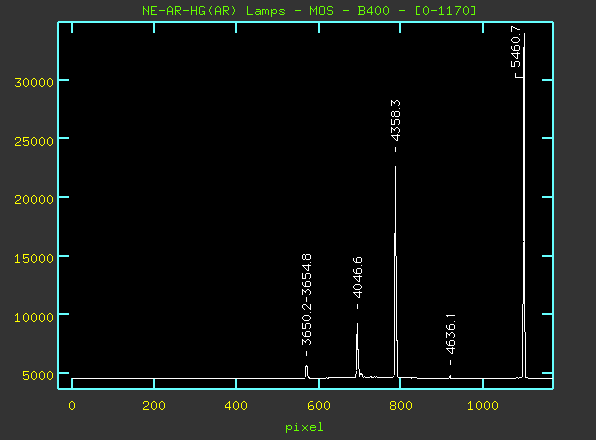Click the y-axis value 25000

34,141
